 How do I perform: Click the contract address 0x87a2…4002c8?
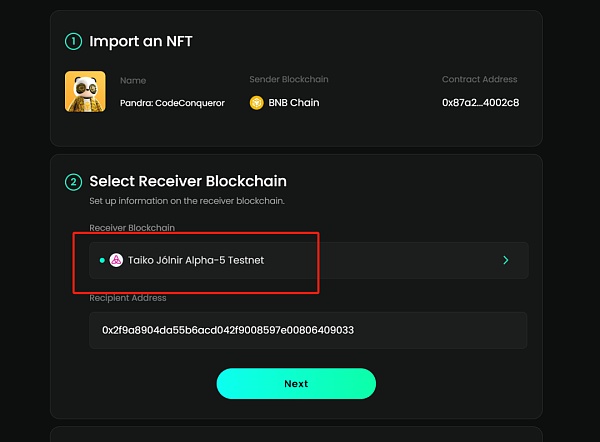(480, 102)
